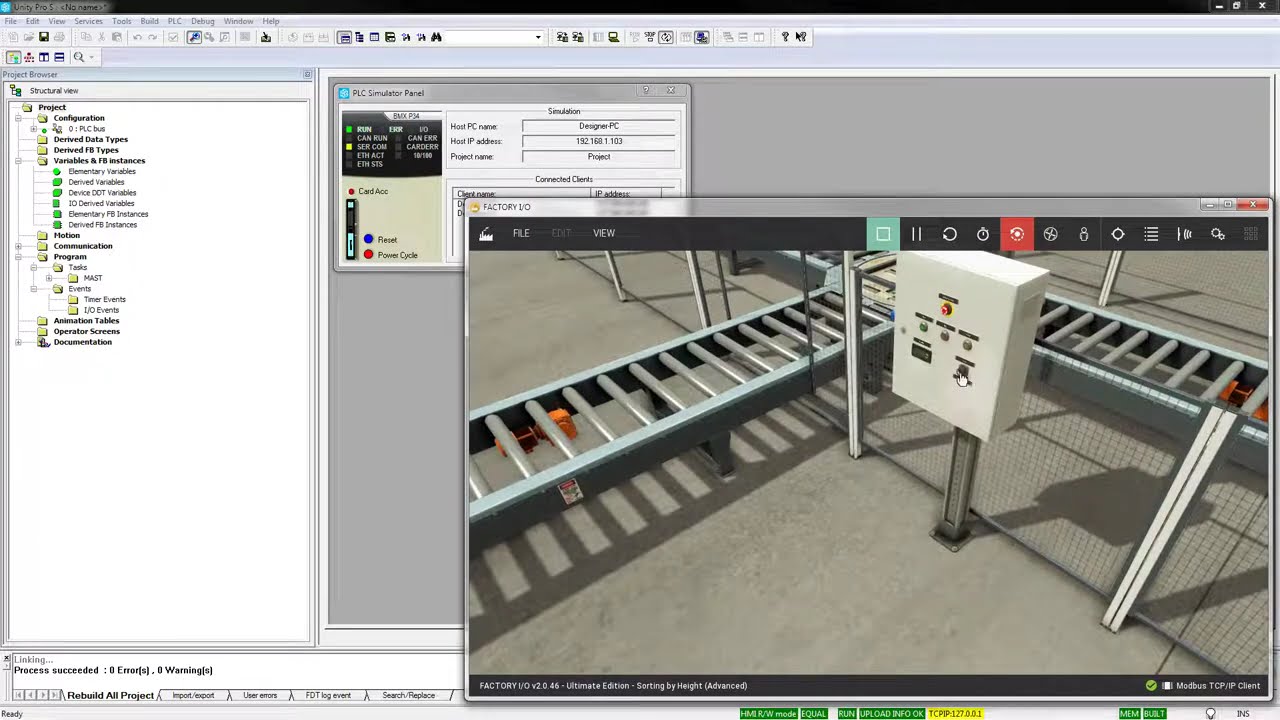
Task: Close the Project Browser panel
Action: (307, 75)
